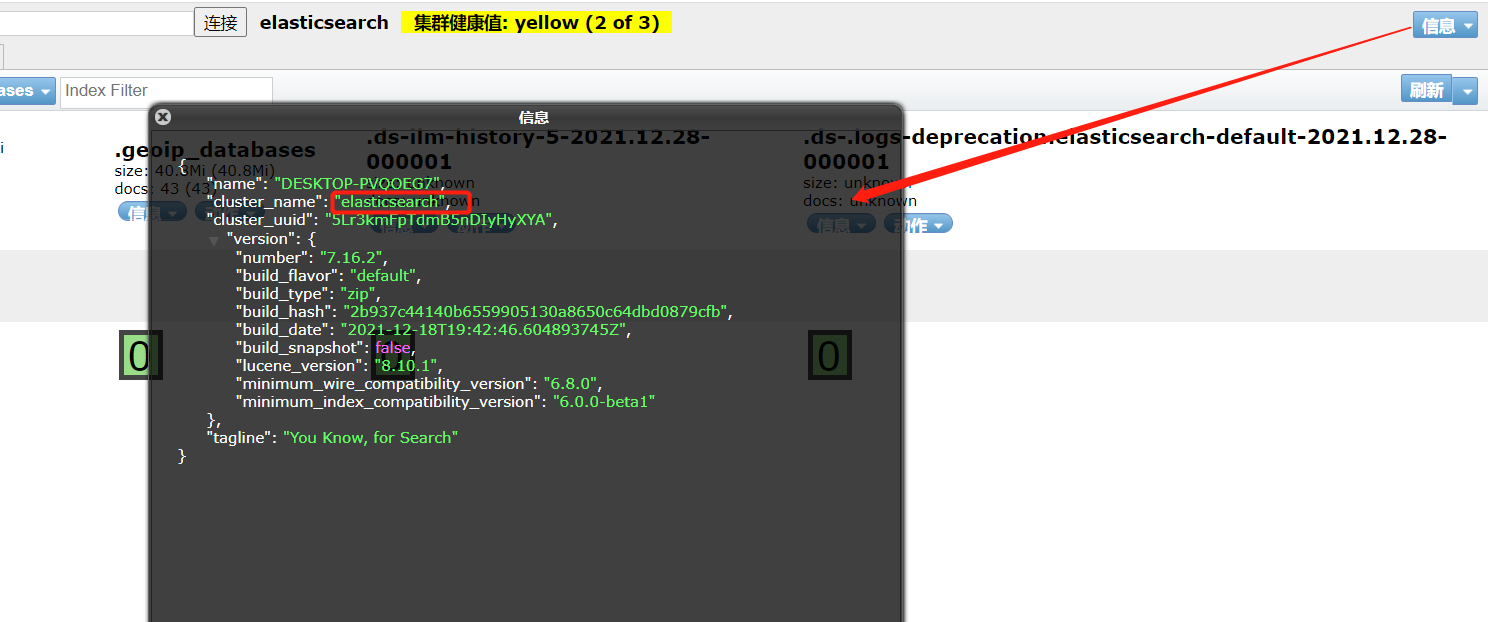
Task: Click the tagline value "You Know, for Search"
Action: coord(371,438)
